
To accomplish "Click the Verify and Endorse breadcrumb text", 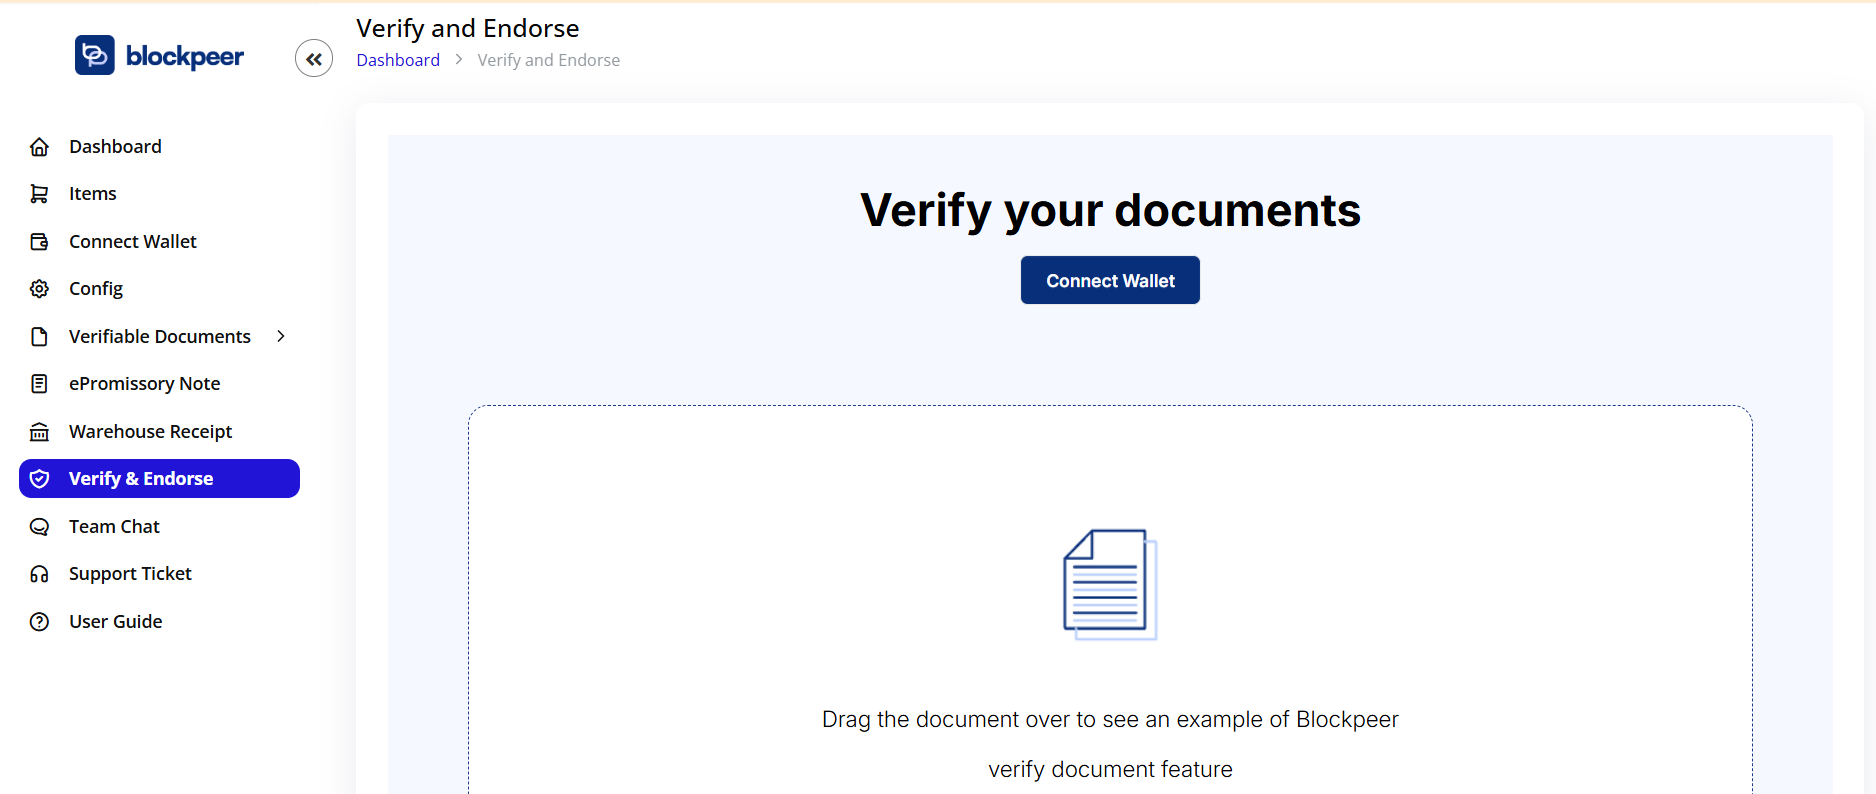I will click(x=548, y=60).
